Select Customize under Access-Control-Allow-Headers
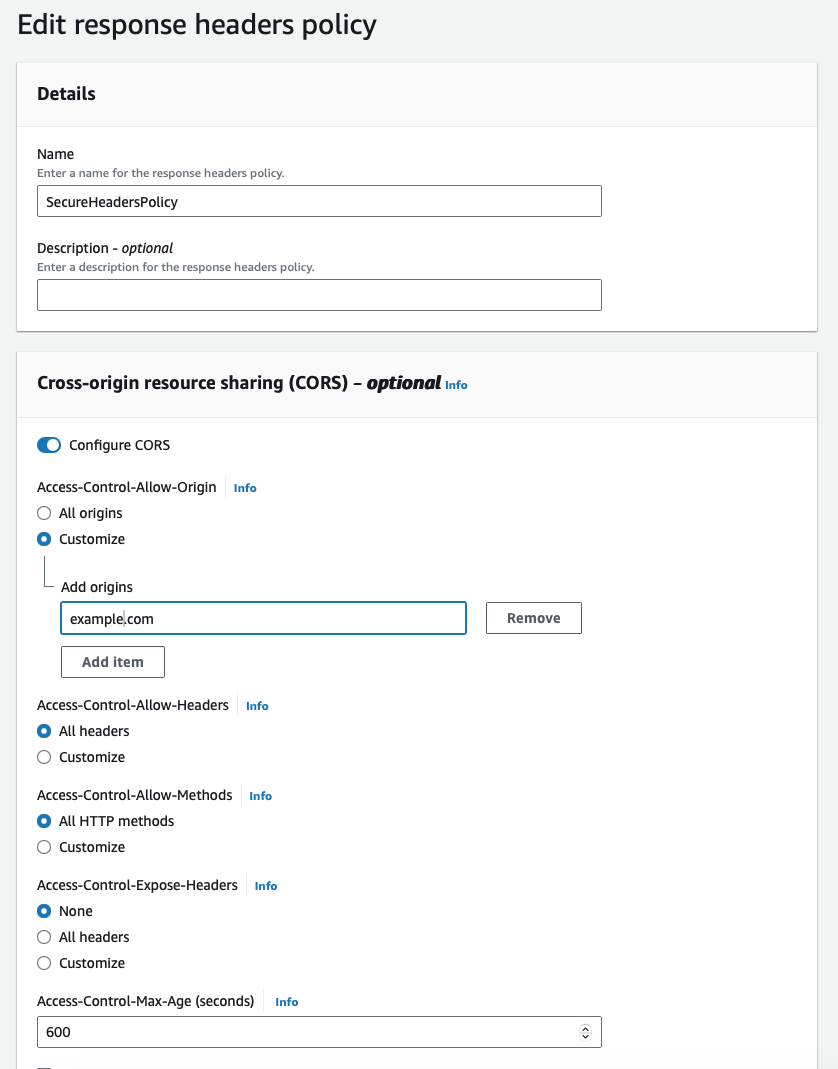The height and width of the screenshot is (1069, 838). [x=44, y=757]
